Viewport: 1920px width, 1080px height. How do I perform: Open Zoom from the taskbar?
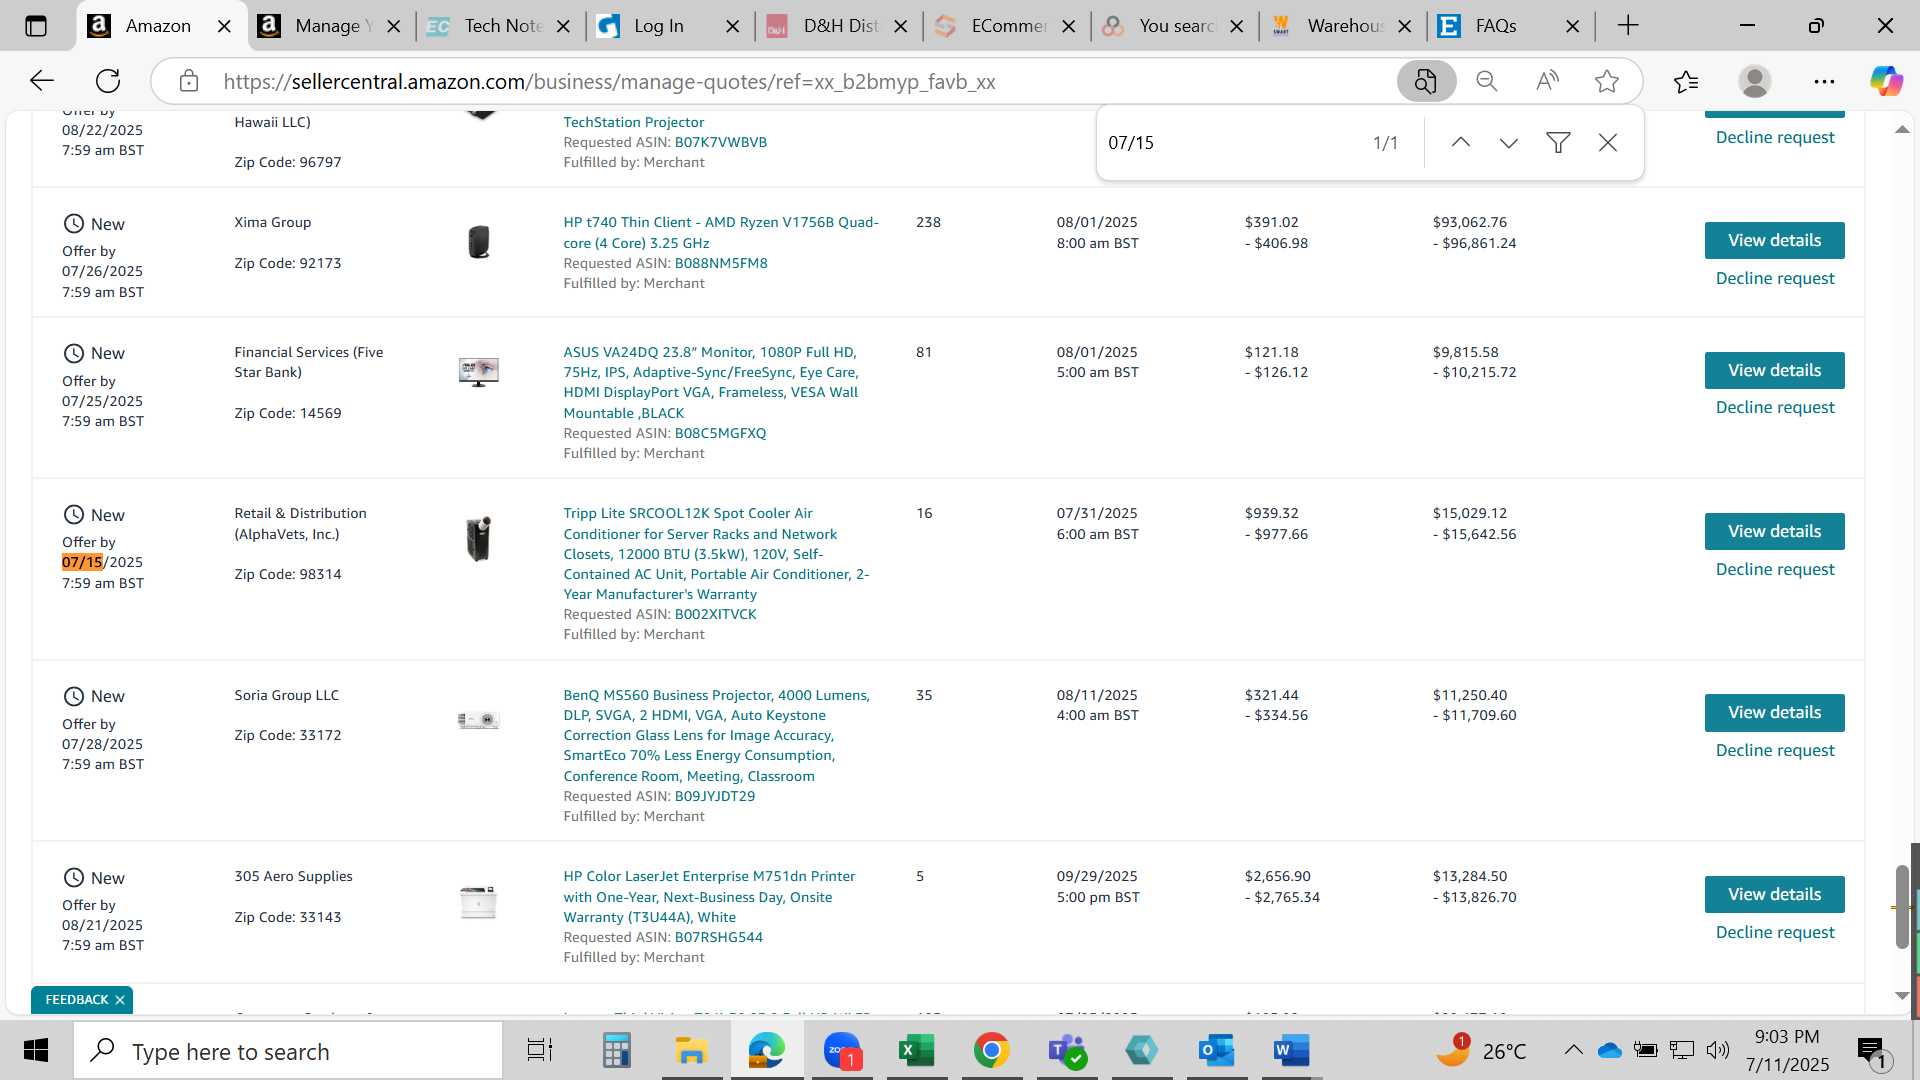pyautogui.click(x=842, y=1051)
